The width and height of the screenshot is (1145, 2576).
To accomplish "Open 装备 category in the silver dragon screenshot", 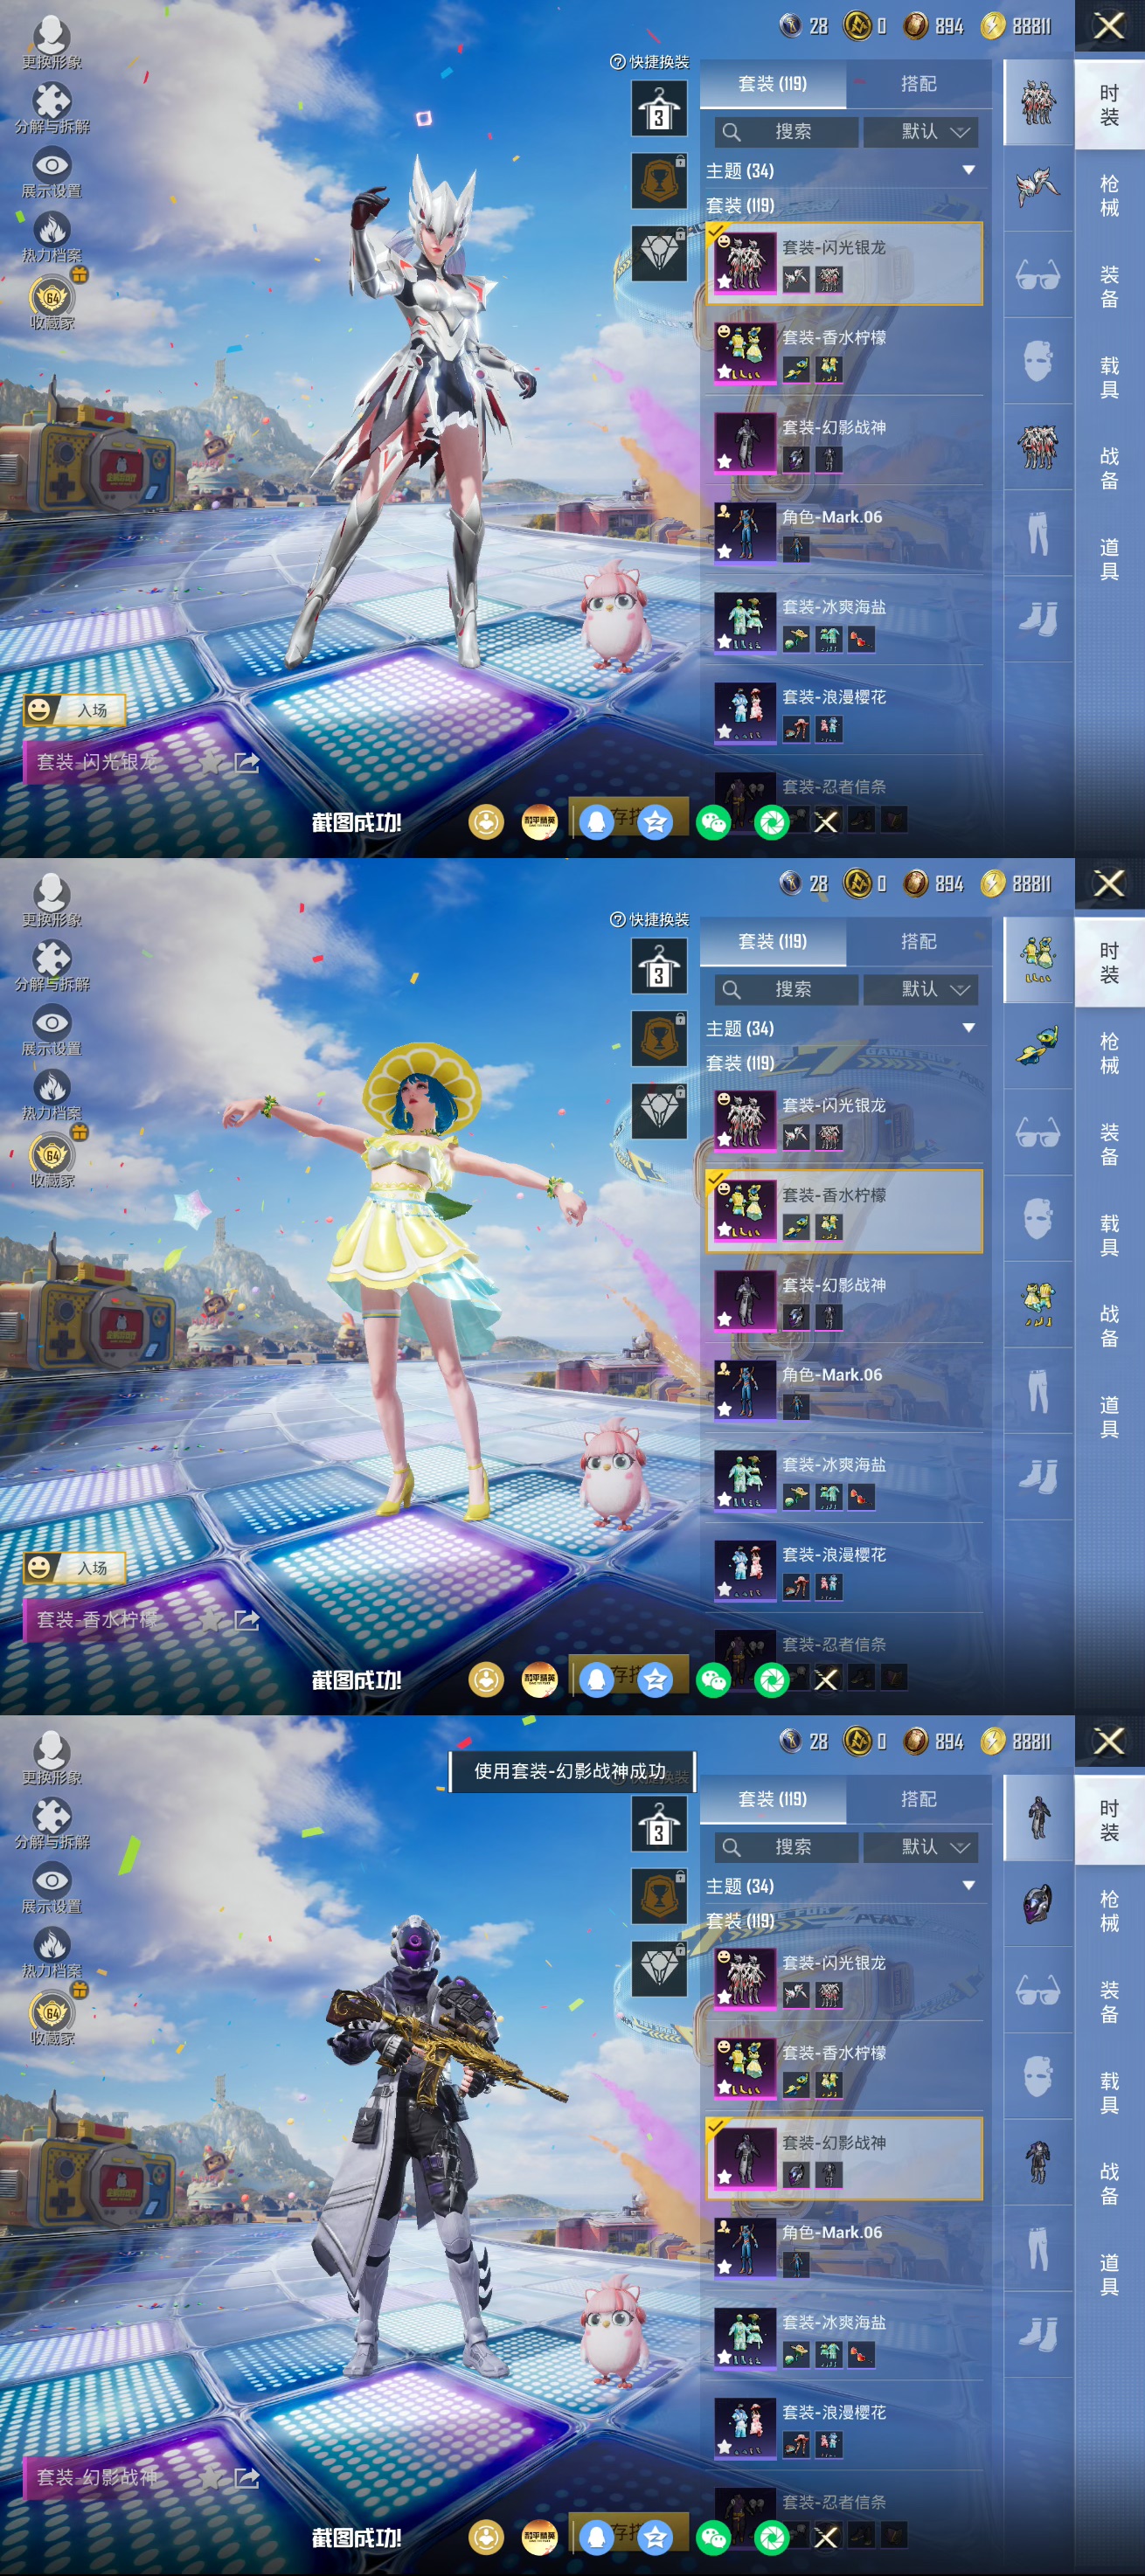I will coord(1109,287).
